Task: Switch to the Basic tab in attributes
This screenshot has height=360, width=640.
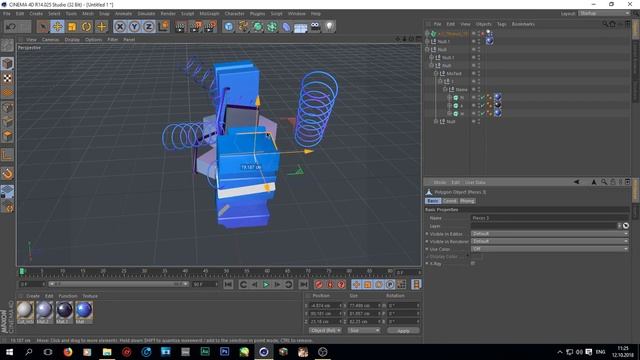Action: [433, 201]
